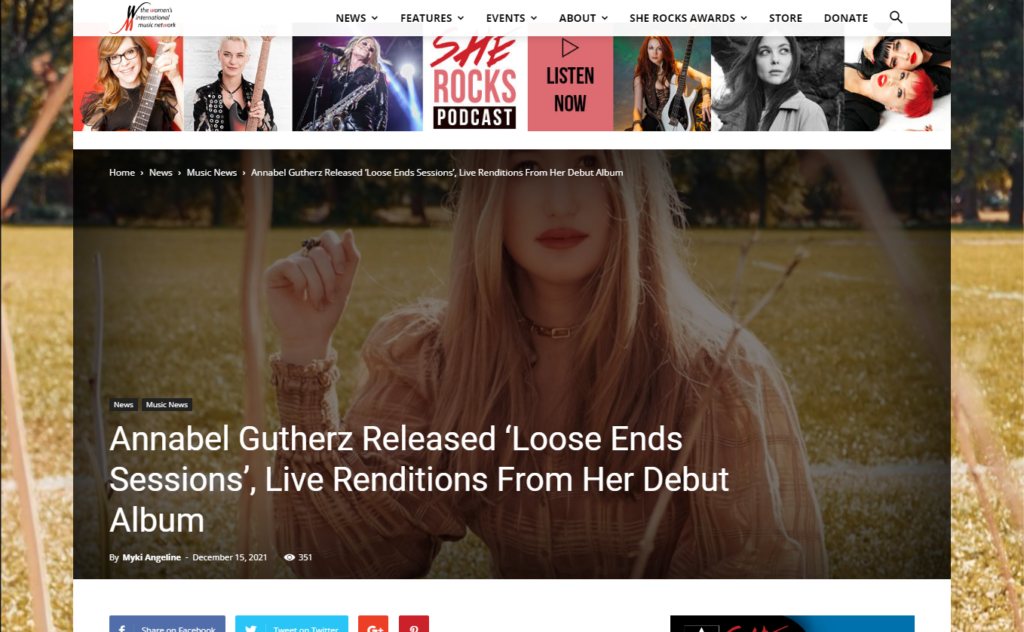
Task: Expand the Features dropdown menu
Action: click(432, 18)
